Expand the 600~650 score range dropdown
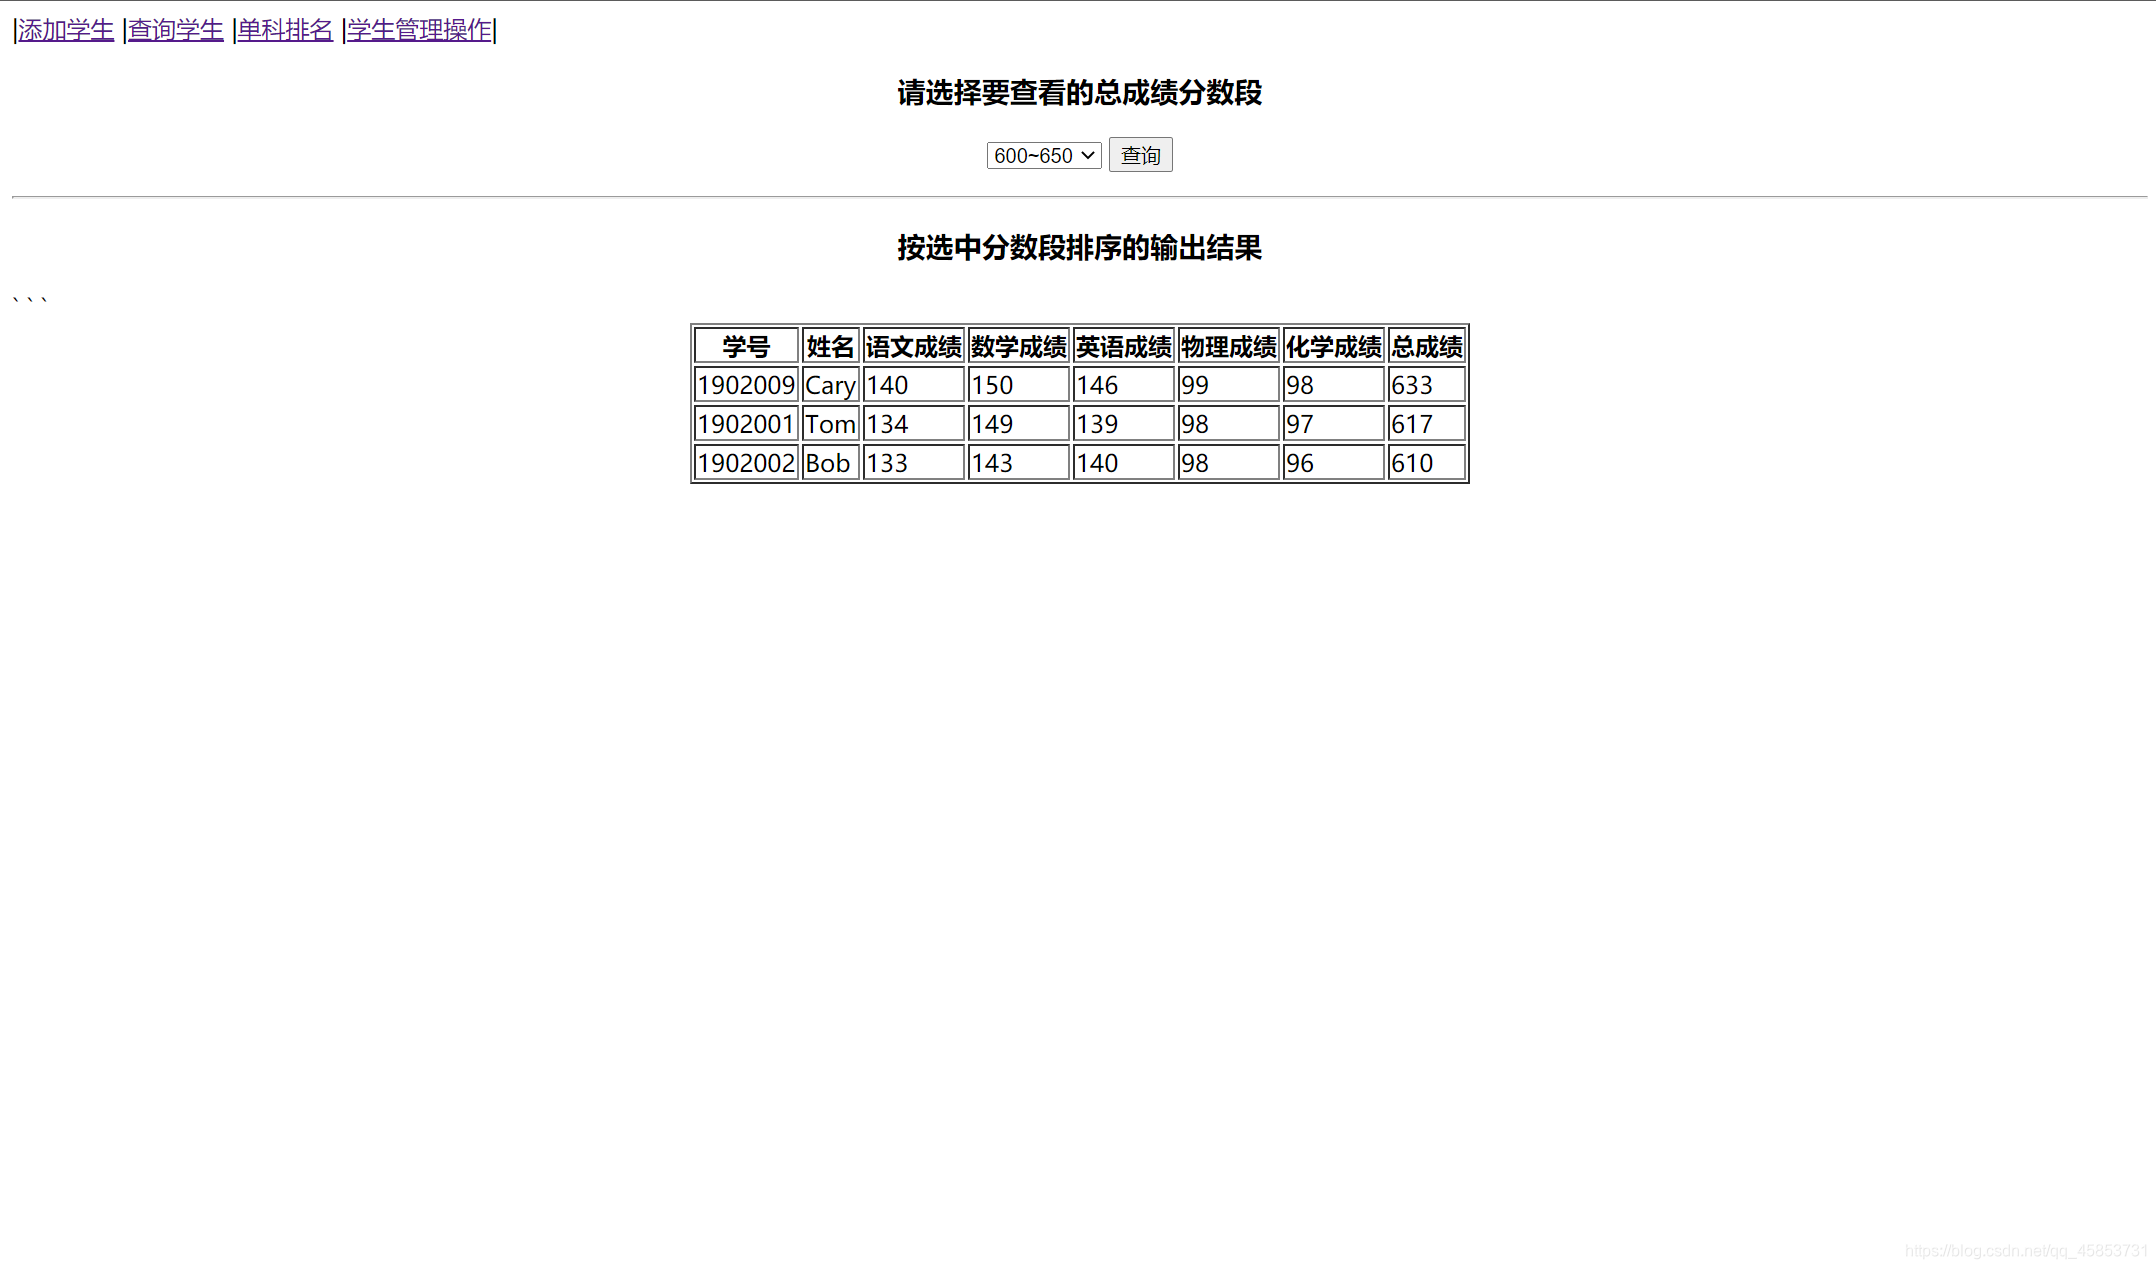The width and height of the screenshot is (2156, 1269). (1044, 155)
